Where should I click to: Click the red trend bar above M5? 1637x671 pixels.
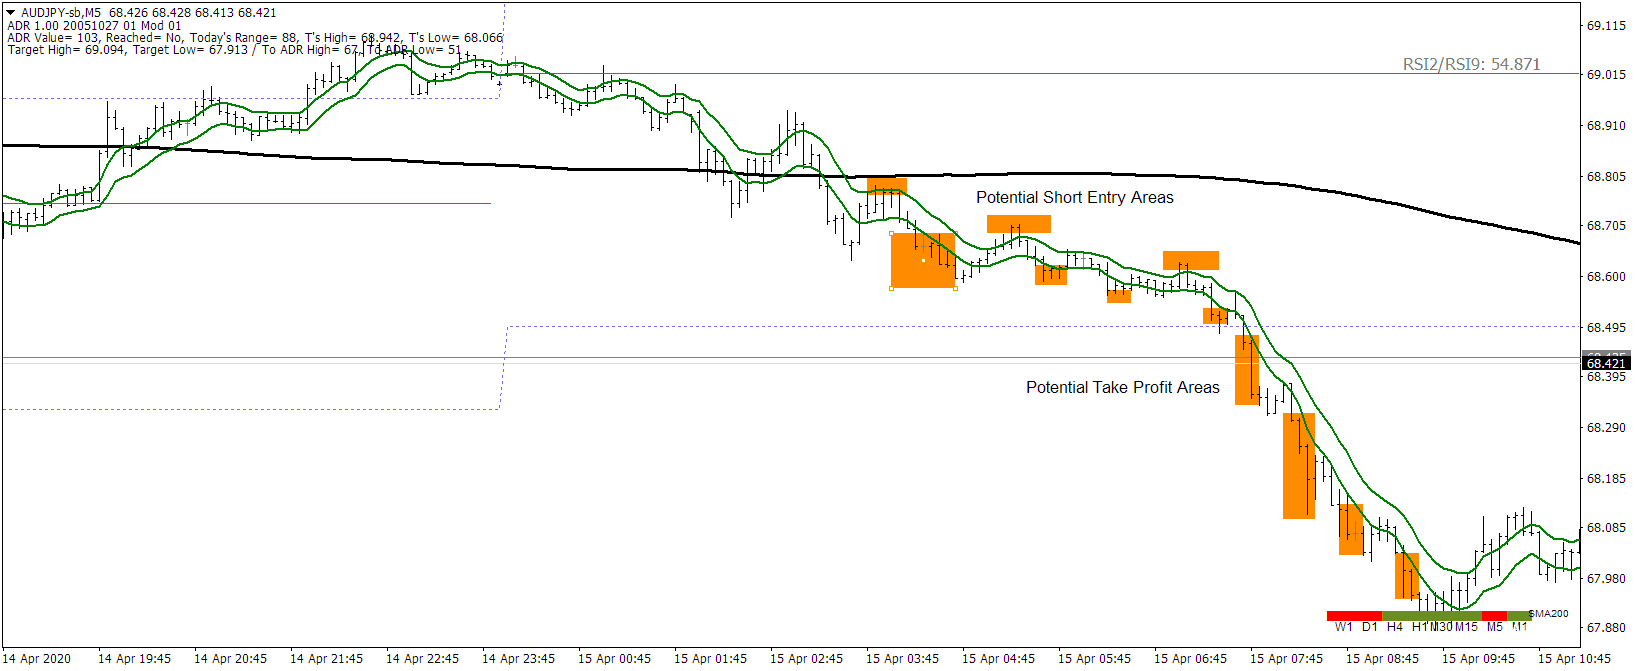coord(1494,616)
